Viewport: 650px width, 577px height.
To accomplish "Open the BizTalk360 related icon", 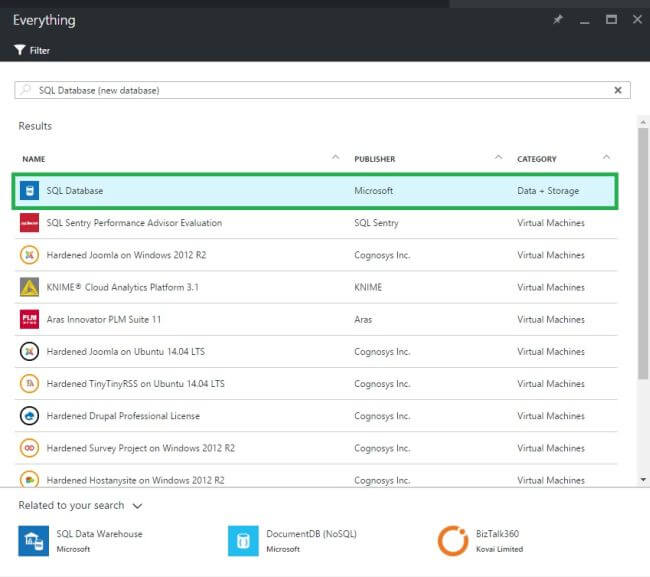I will (453, 541).
